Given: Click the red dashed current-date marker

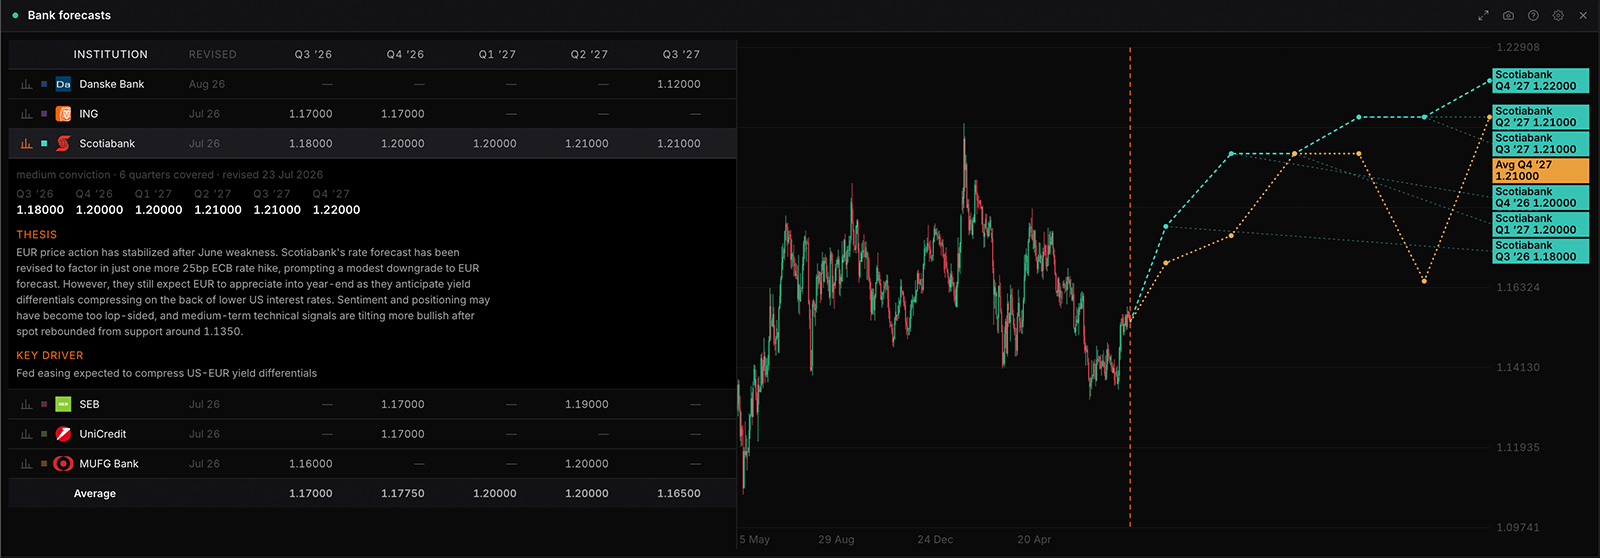Looking at the screenshot, I should point(1130,287).
